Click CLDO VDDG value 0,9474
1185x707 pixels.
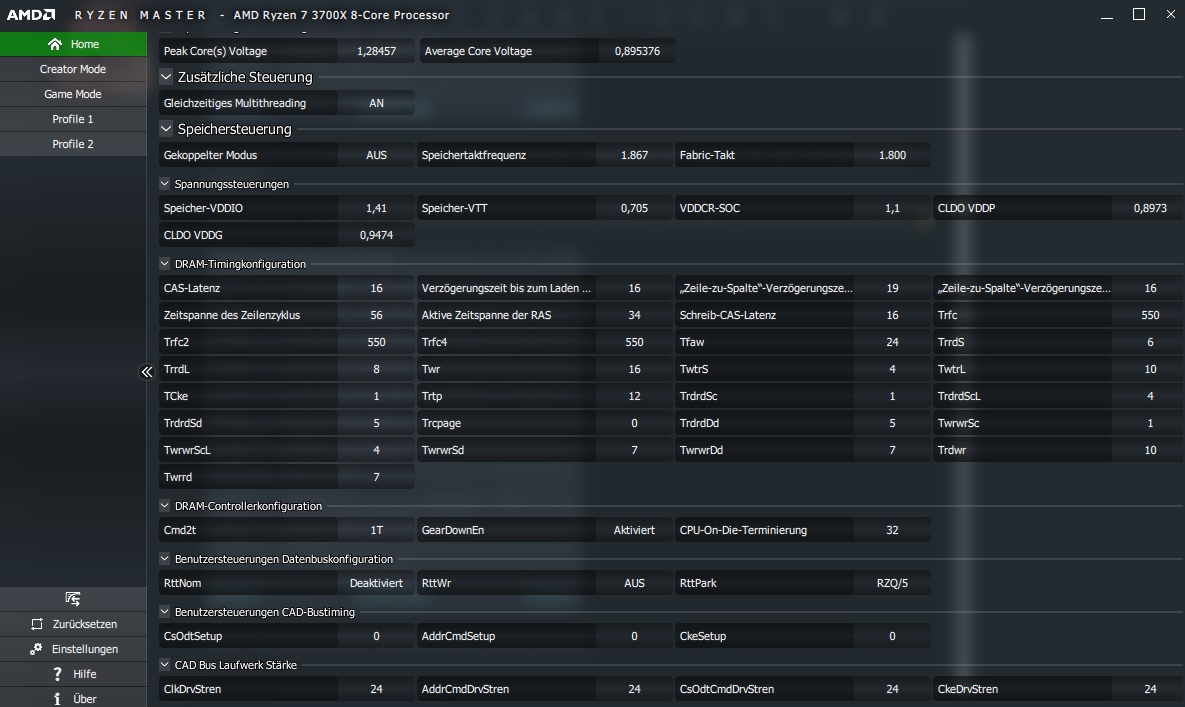point(376,235)
